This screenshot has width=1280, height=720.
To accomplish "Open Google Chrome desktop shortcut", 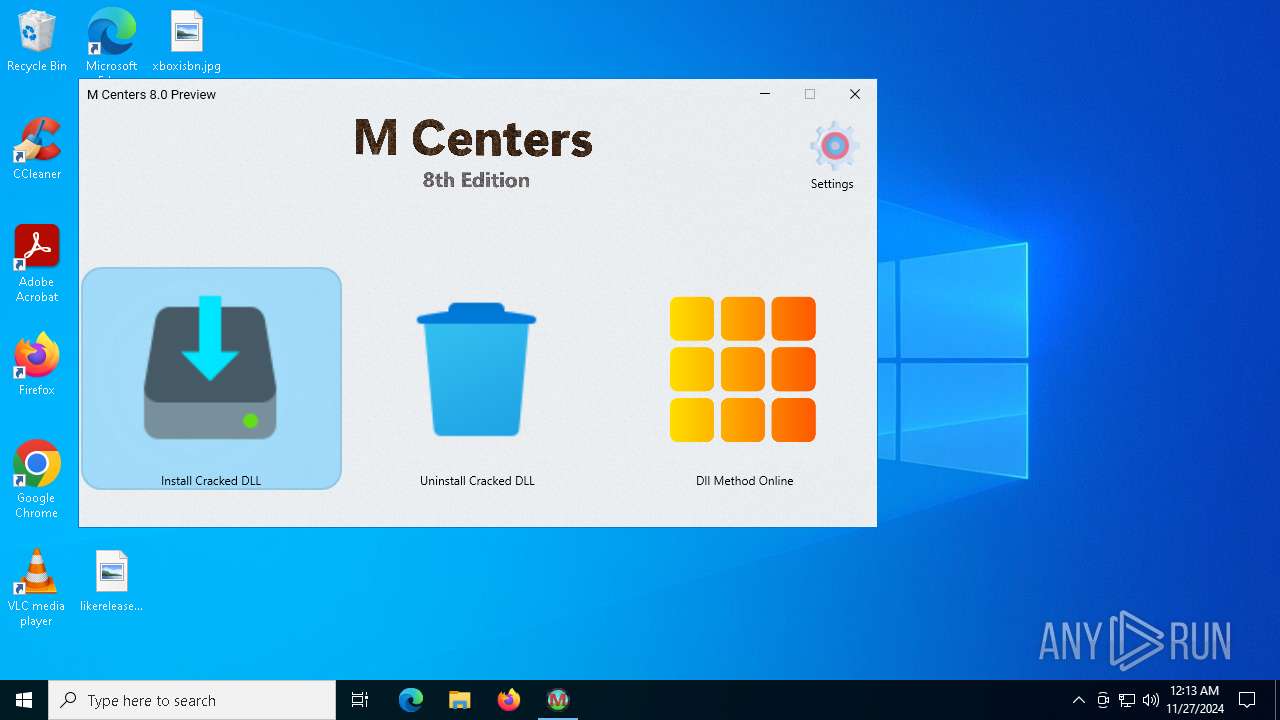I will click(x=37, y=479).
